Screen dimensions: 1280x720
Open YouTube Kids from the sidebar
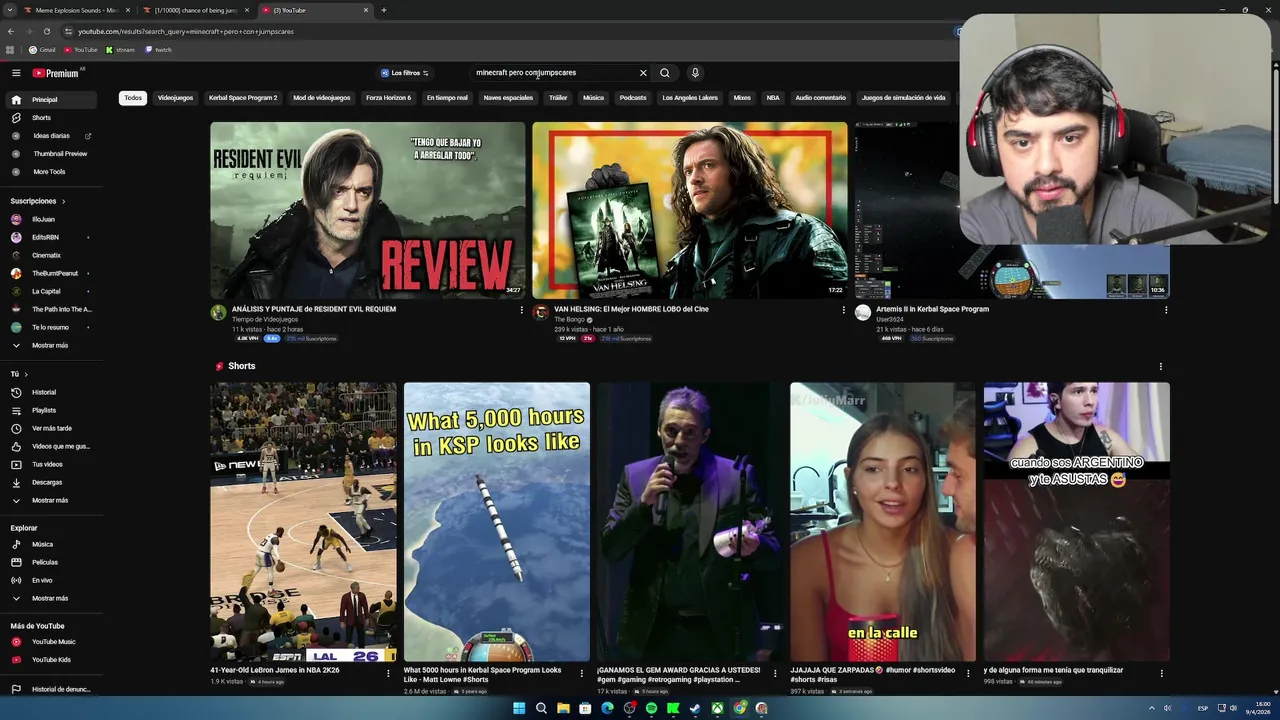tap(52, 660)
